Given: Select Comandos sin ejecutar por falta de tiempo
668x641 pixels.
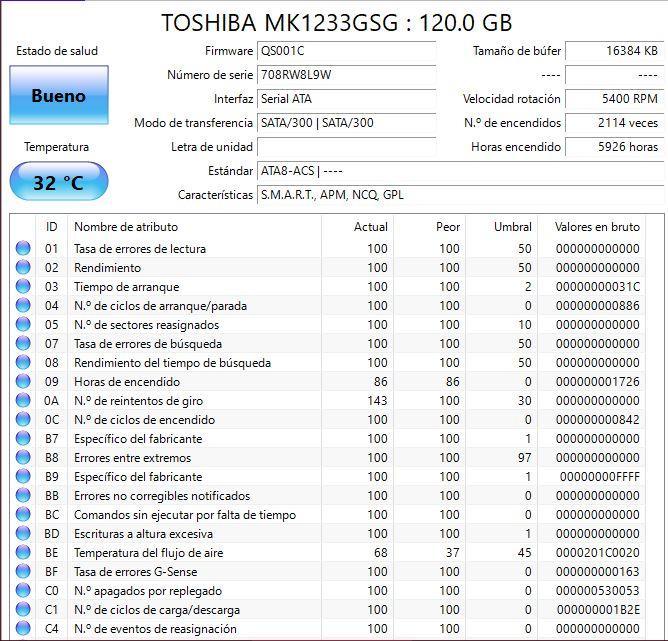Looking at the screenshot, I should coord(185,515).
